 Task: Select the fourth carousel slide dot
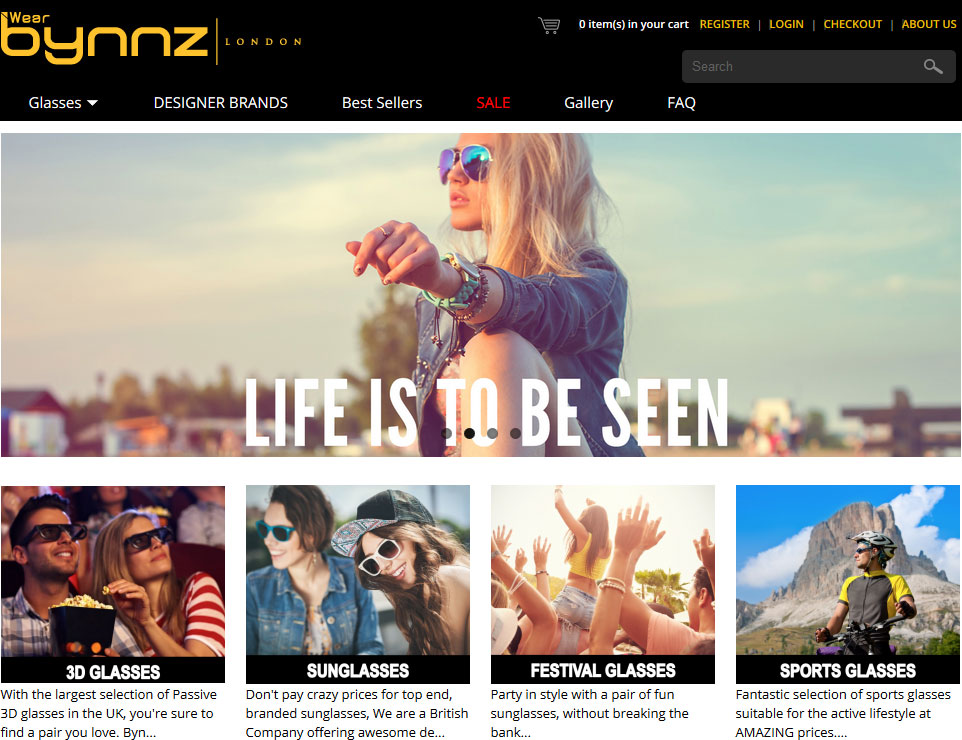515,433
